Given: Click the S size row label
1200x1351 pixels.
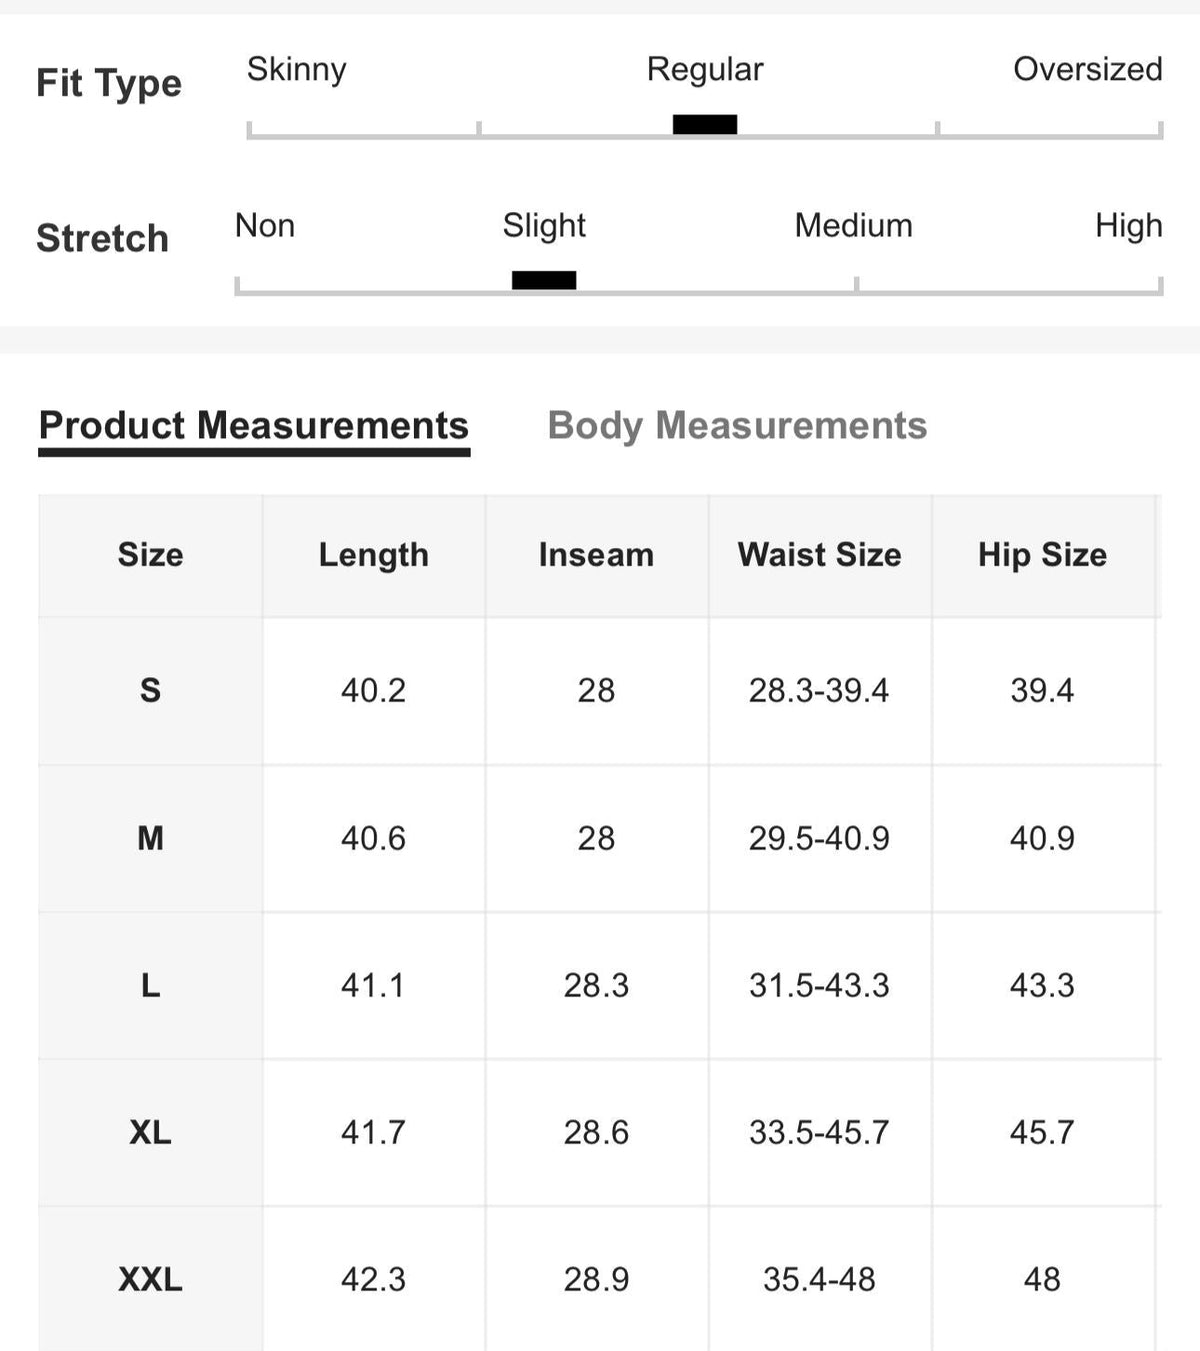Looking at the screenshot, I should click(150, 690).
